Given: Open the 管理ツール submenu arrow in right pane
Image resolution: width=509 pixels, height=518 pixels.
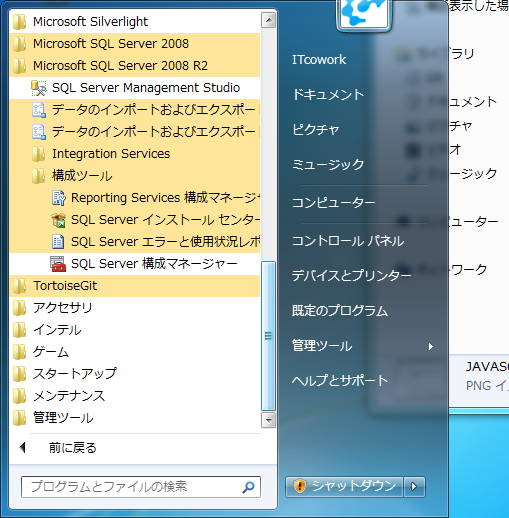Looking at the screenshot, I should (x=431, y=347).
